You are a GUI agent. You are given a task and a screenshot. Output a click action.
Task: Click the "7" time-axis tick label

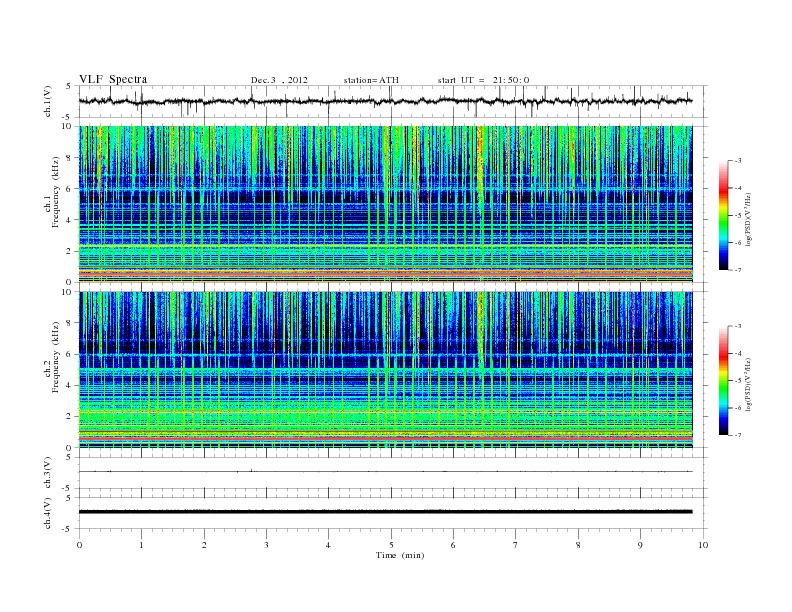tap(516, 545)
